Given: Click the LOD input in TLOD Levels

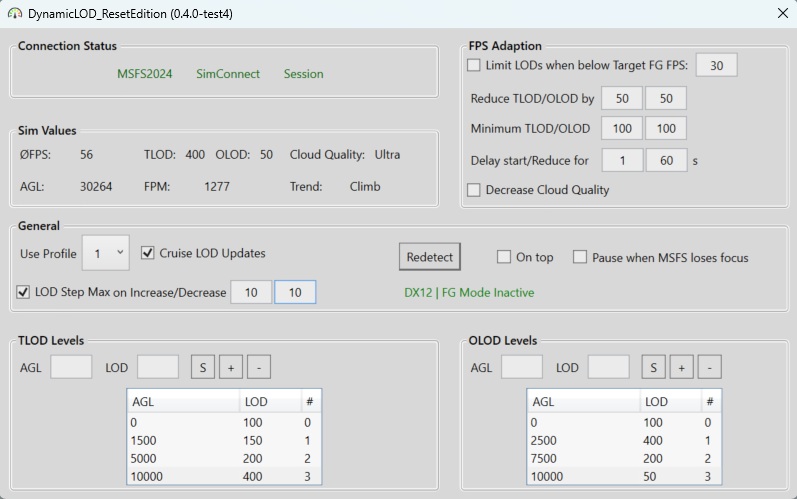Looking at the screenshot, I should point(158,367).
